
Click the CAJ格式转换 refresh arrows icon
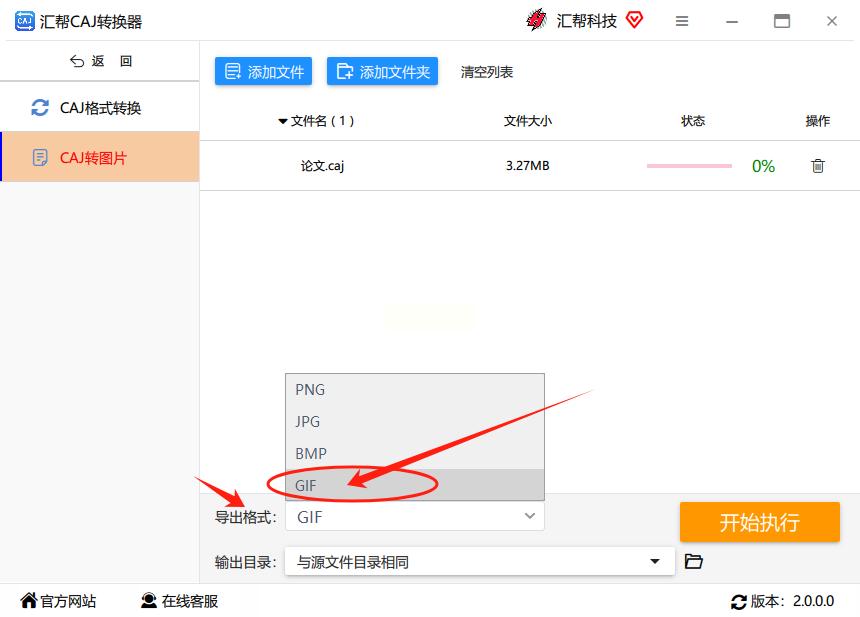click(40, 107)
